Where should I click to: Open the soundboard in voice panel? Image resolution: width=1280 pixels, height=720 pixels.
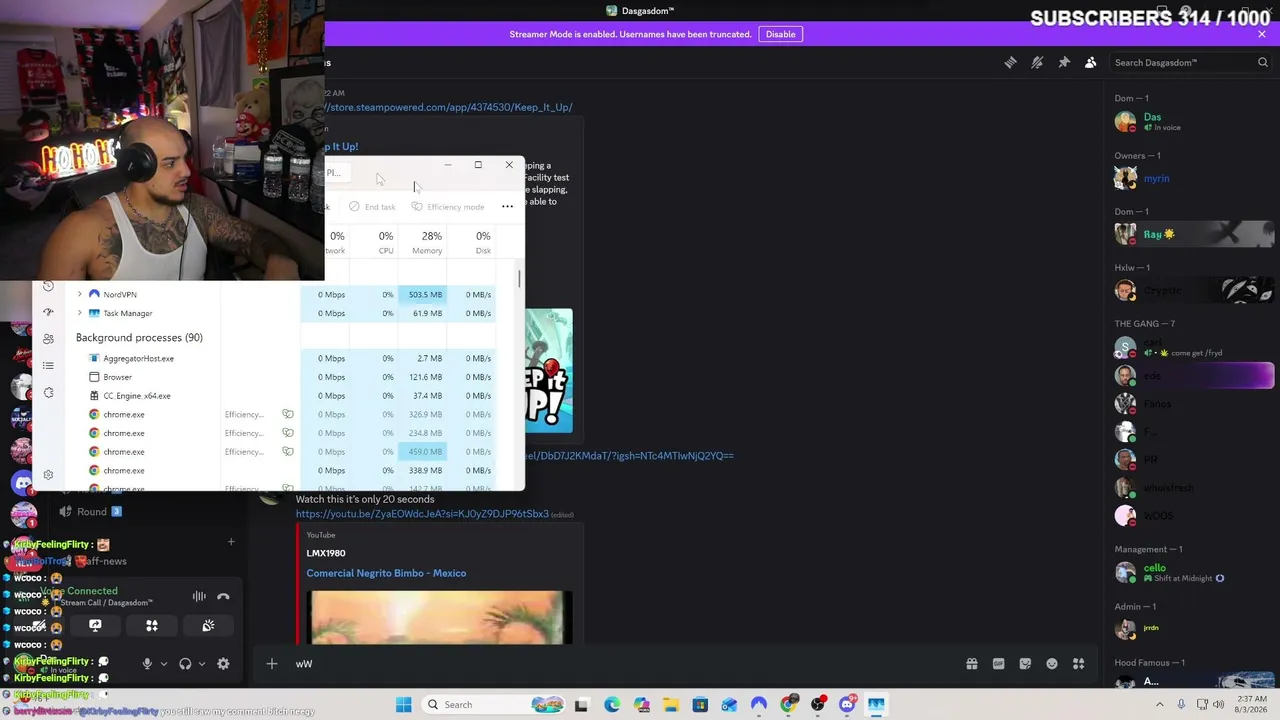point(208,625)
